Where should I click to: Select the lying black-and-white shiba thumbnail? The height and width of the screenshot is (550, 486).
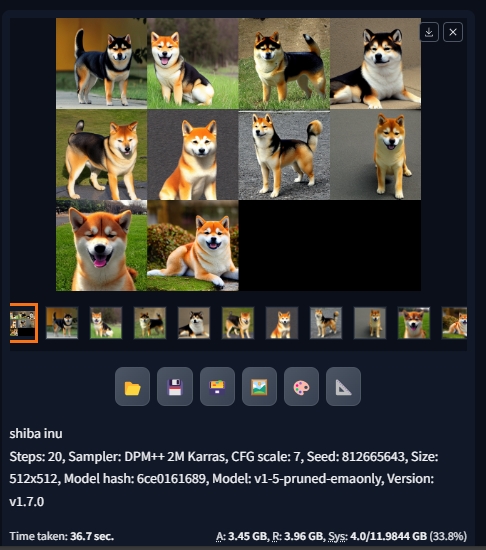click(194, 323)
